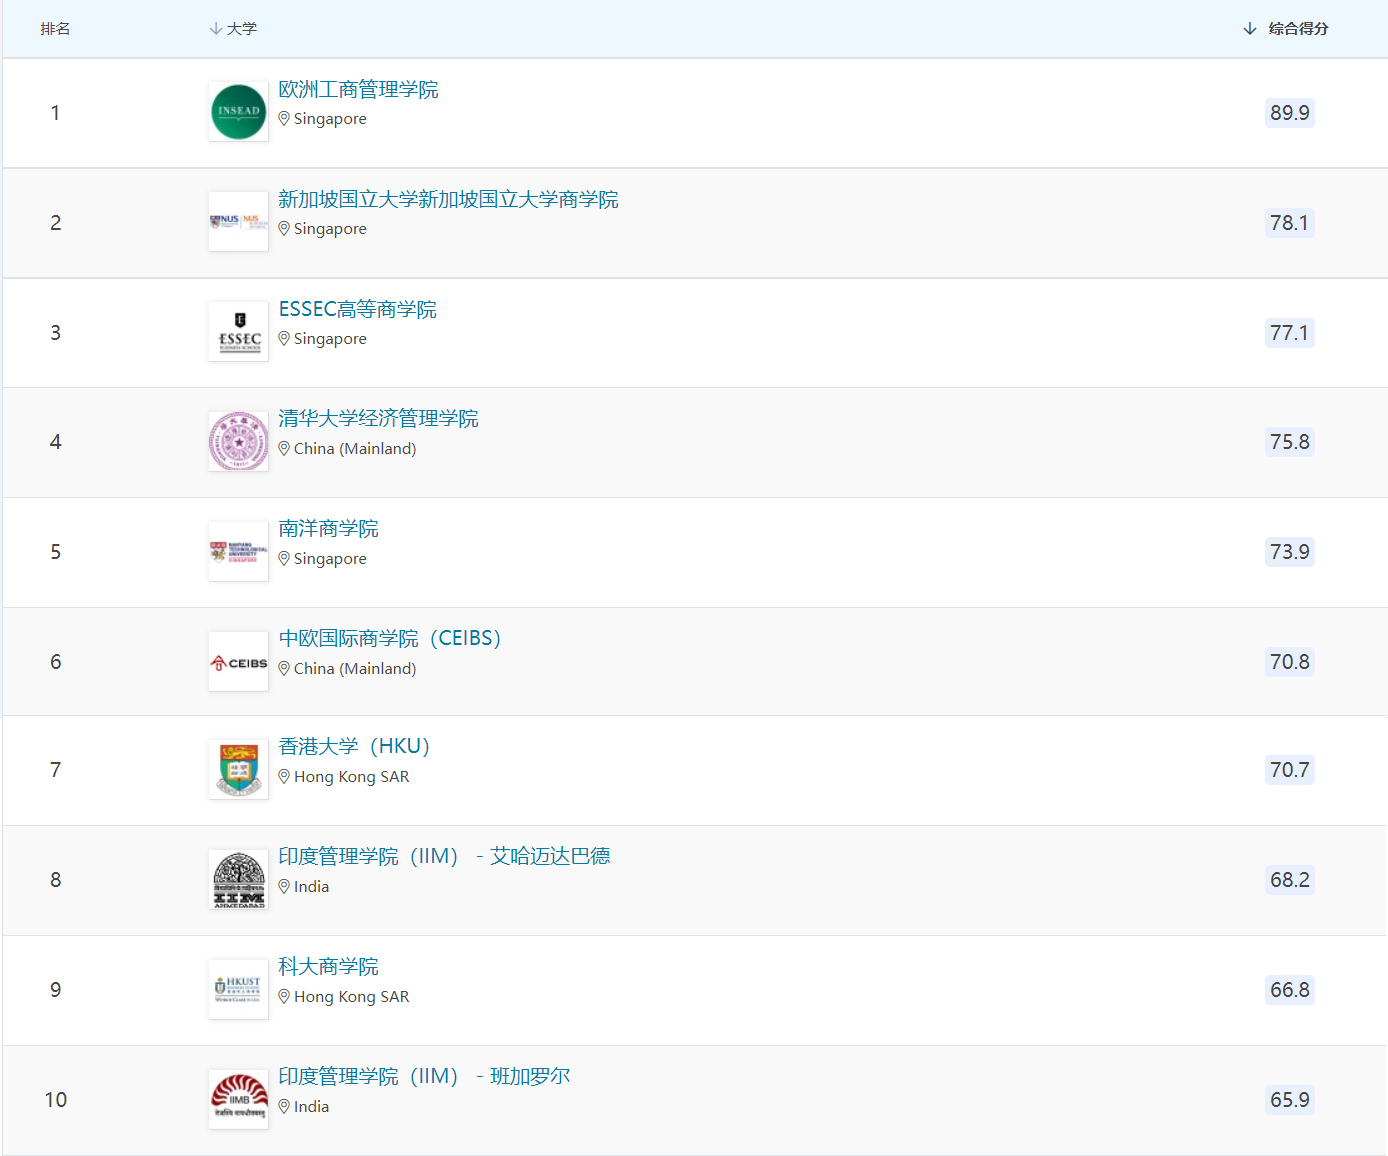Click Singapore under 新加坡国立大学商学院
Screen dimensions: 1388x1156
pos(330,229)
